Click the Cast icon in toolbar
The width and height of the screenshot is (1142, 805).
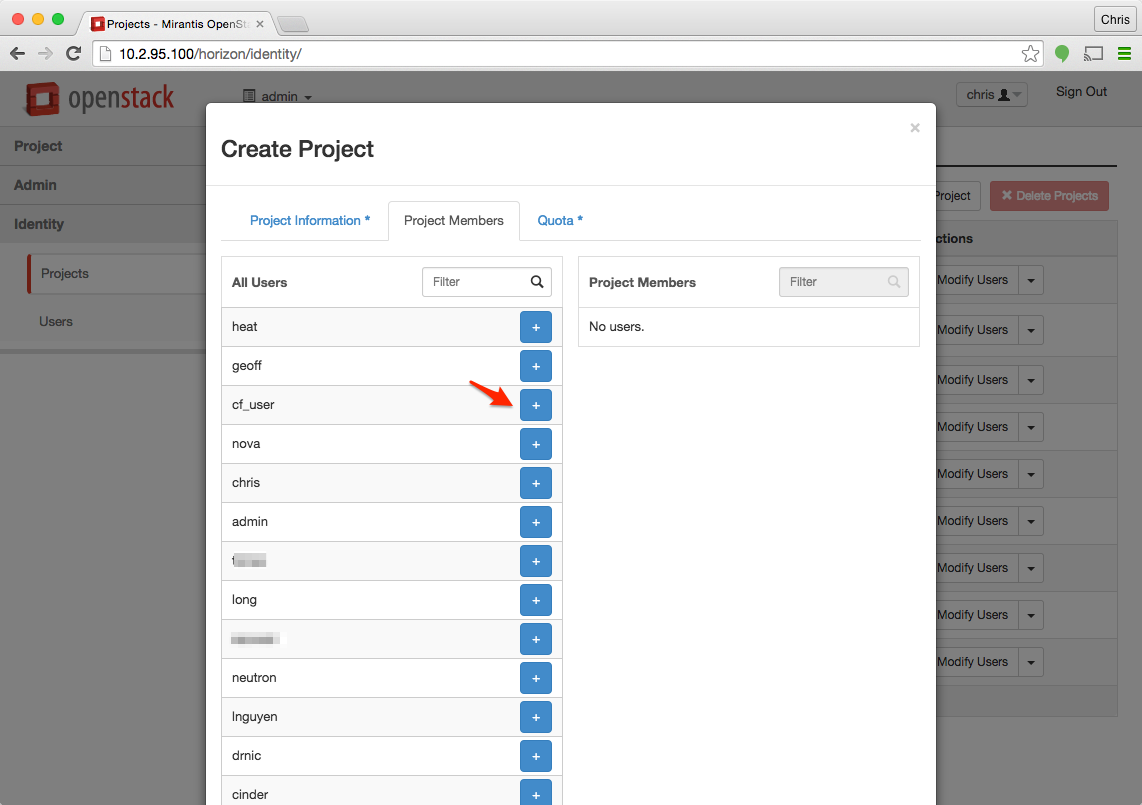click(1093, 53)
